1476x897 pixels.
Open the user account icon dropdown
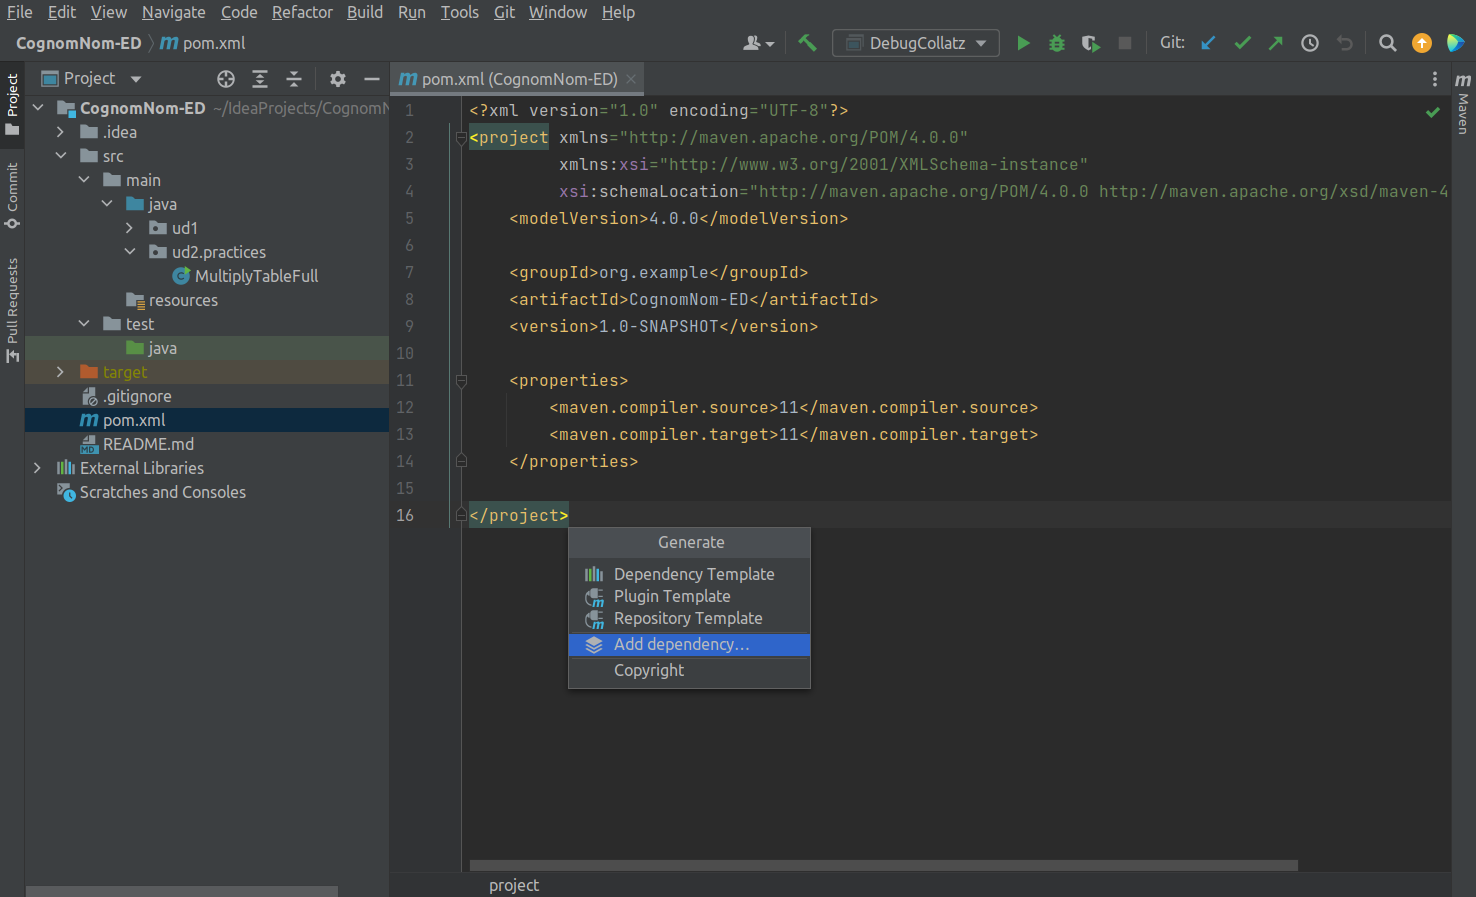[x=759, y=43]
